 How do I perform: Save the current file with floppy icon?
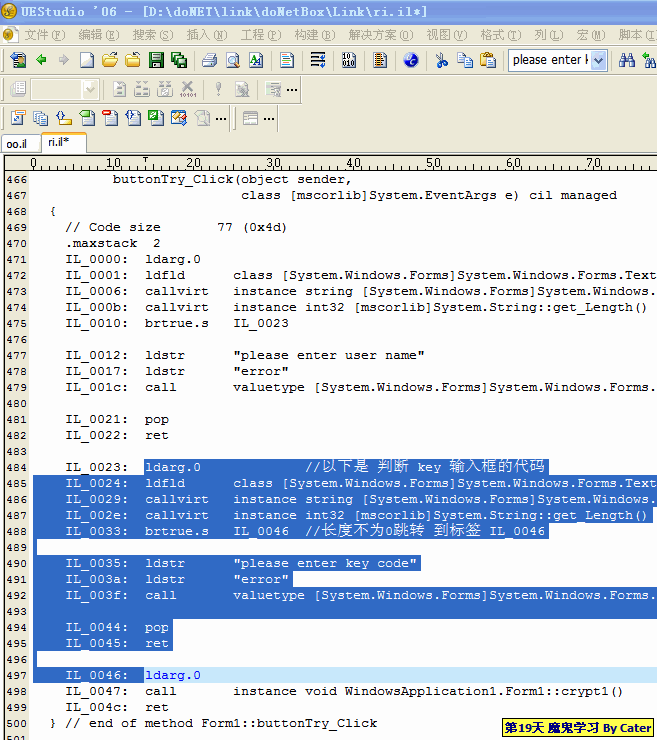coord(156,60)
